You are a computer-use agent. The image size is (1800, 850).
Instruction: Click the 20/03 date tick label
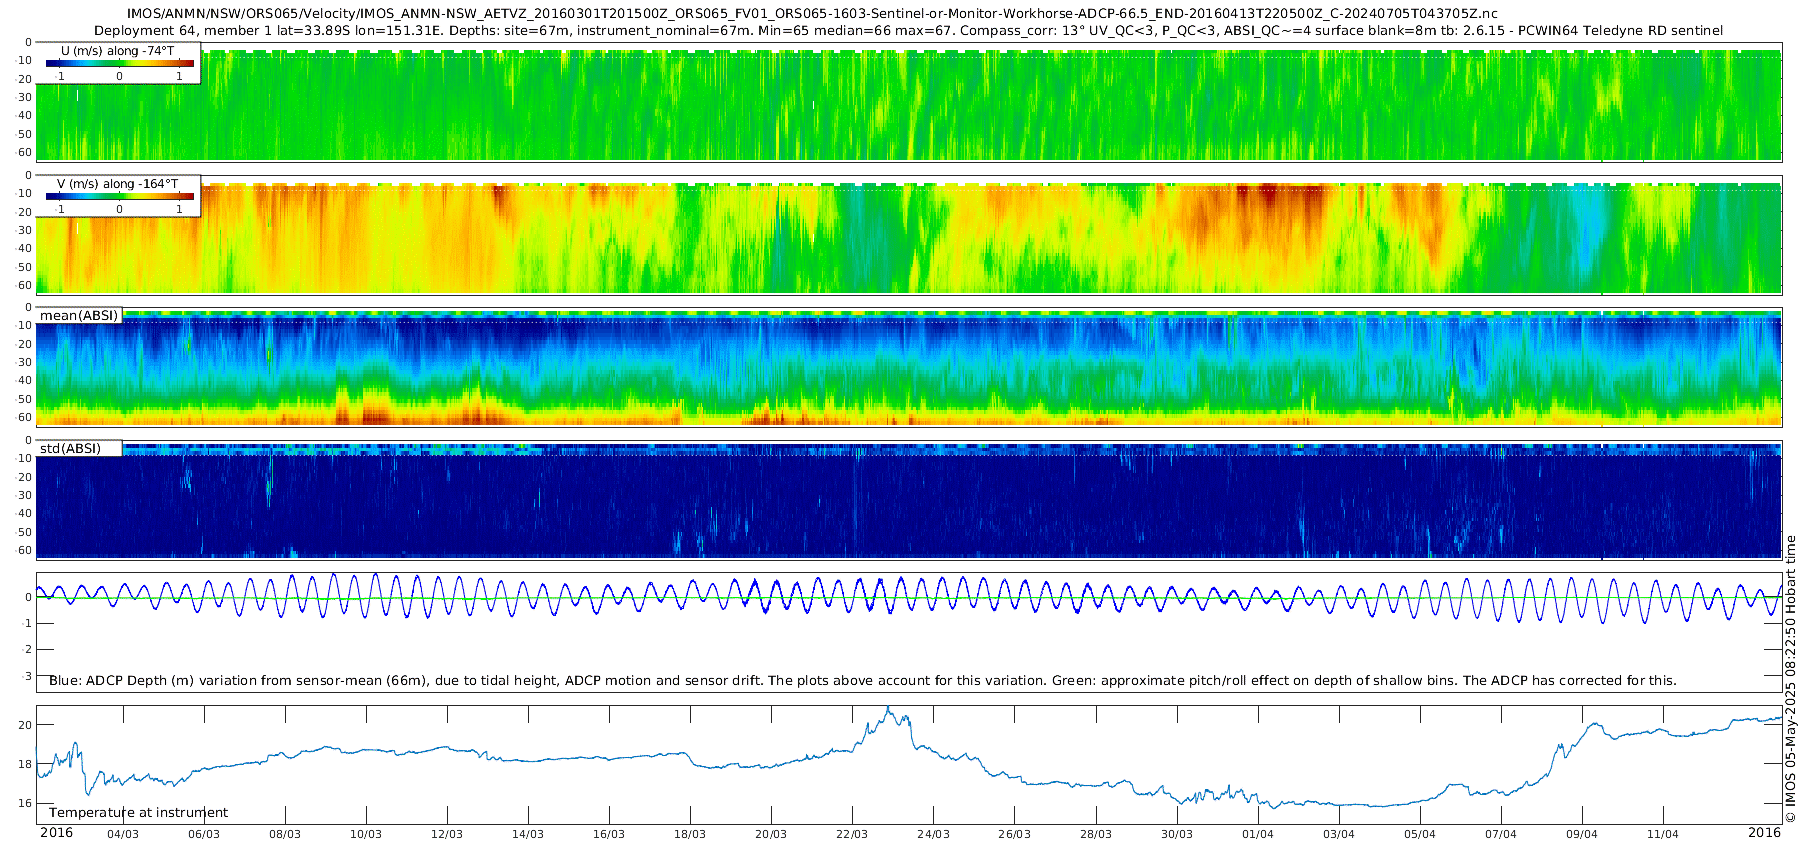pos(771,834)
